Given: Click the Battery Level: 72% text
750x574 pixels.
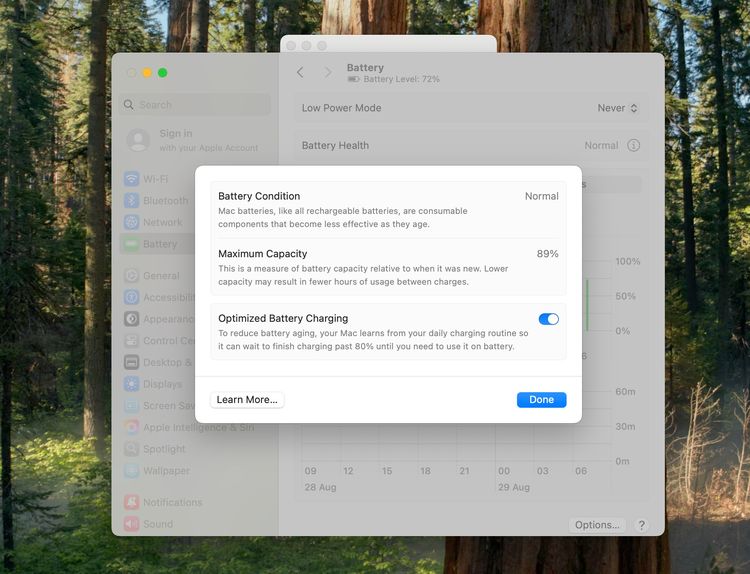Looking at the screenshot, I should tap(401, 79).
